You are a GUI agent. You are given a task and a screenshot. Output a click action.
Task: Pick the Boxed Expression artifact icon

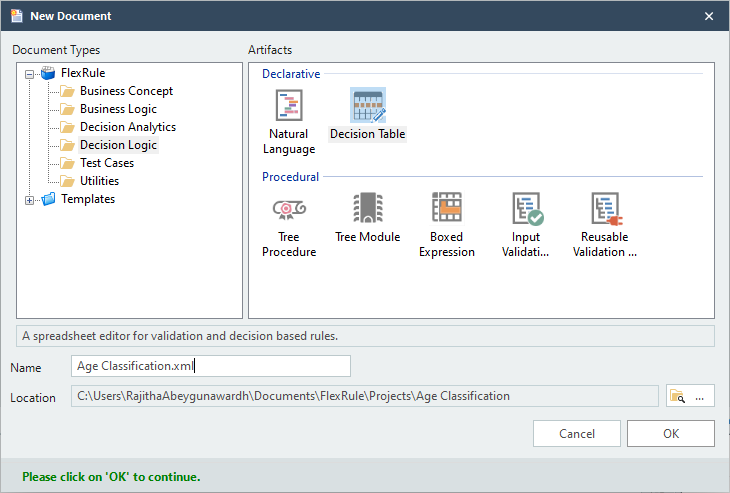(446, 208)
